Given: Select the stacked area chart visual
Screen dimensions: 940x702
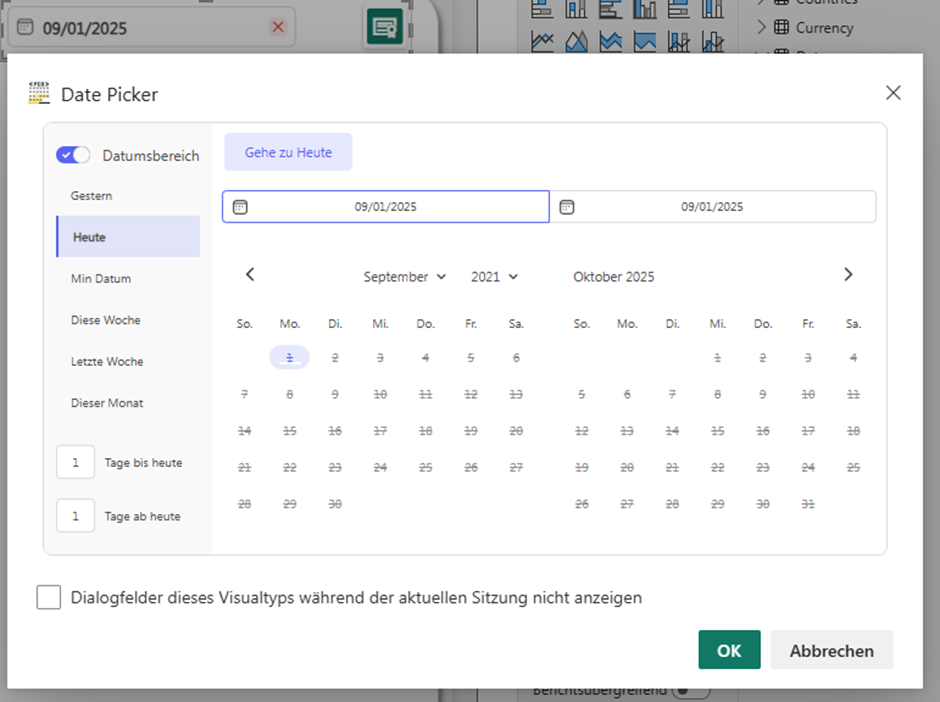Looking at the screenshot, I should click(x=610, y=41).
